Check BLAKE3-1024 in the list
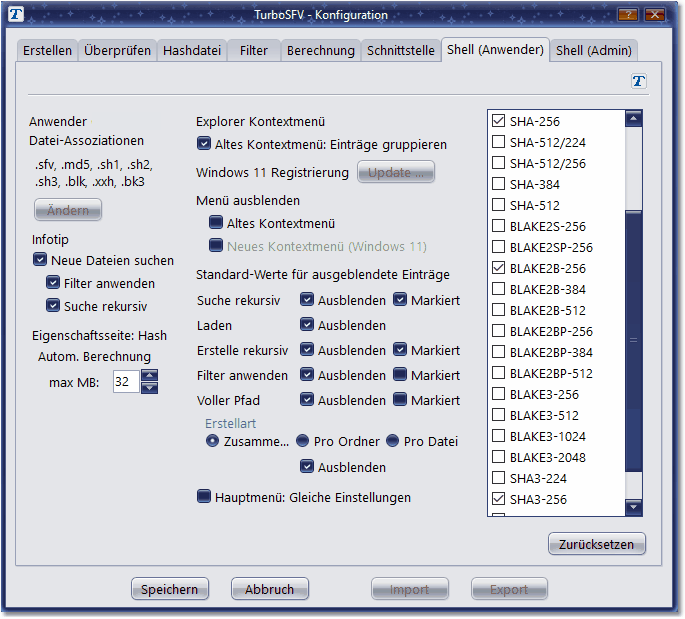Viewport: 685px width, 619px height. click(498, 436)
